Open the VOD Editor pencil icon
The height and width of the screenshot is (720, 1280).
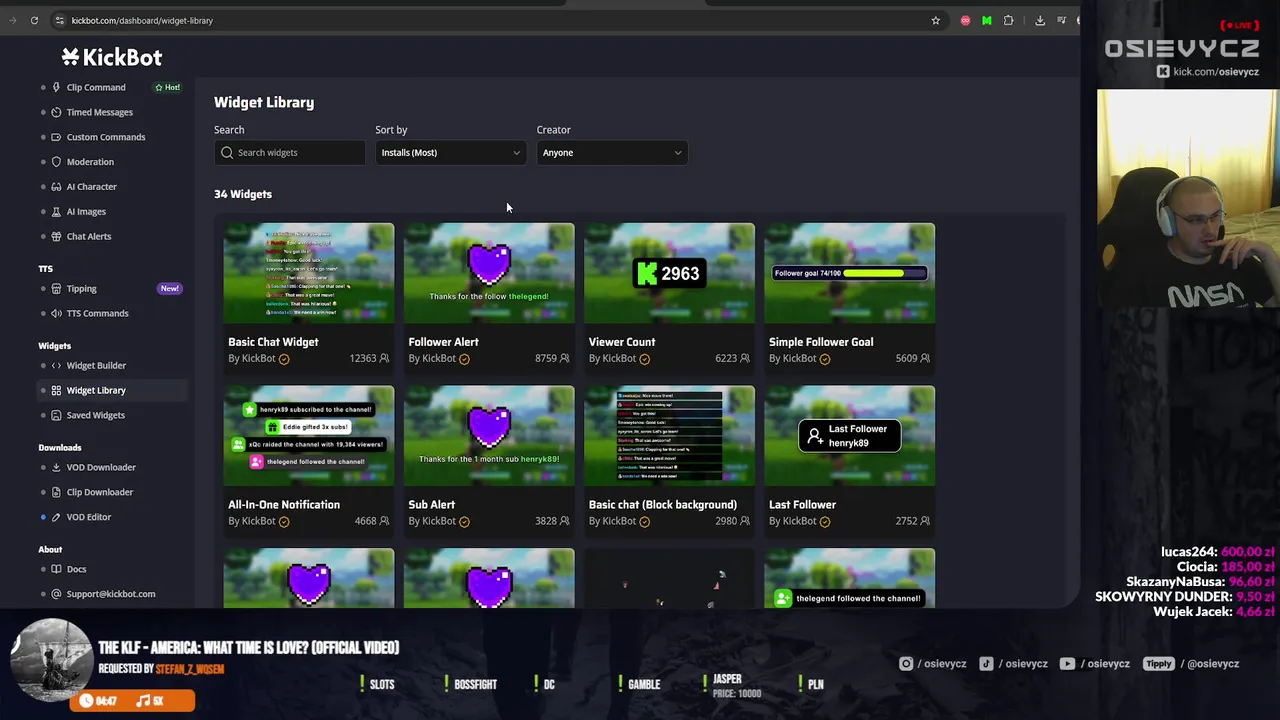[56, 517]
